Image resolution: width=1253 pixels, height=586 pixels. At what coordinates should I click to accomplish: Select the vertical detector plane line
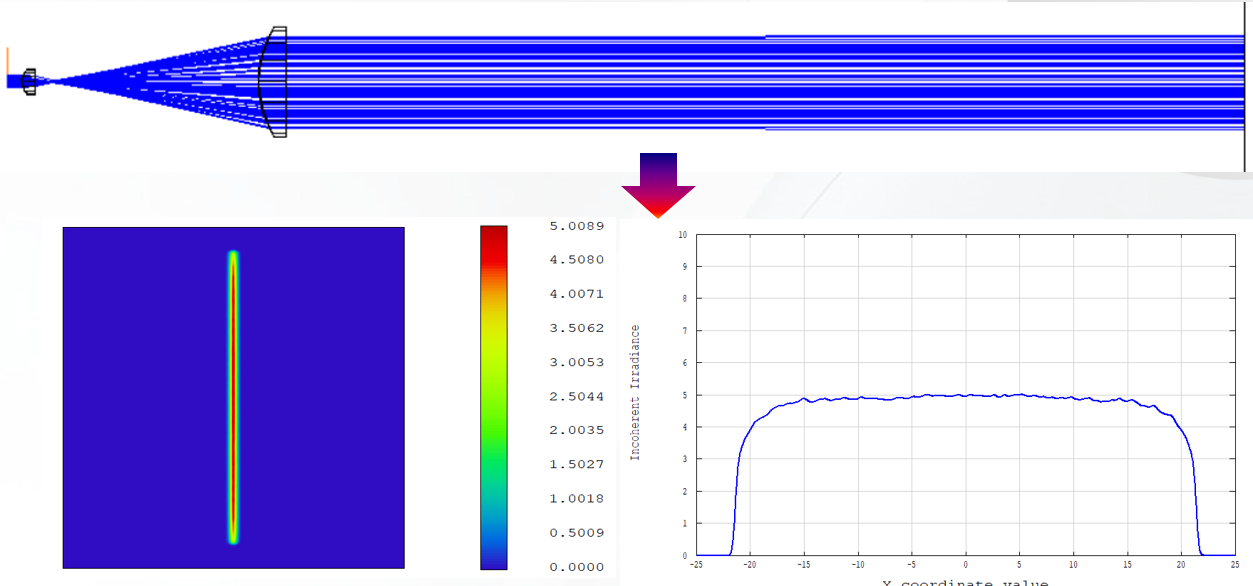1244,85
